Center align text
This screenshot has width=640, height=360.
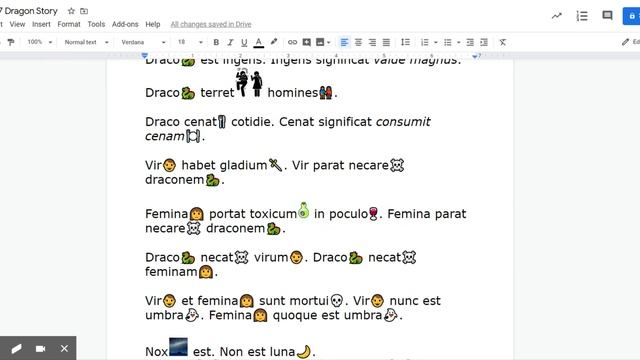tap(358, 42)
